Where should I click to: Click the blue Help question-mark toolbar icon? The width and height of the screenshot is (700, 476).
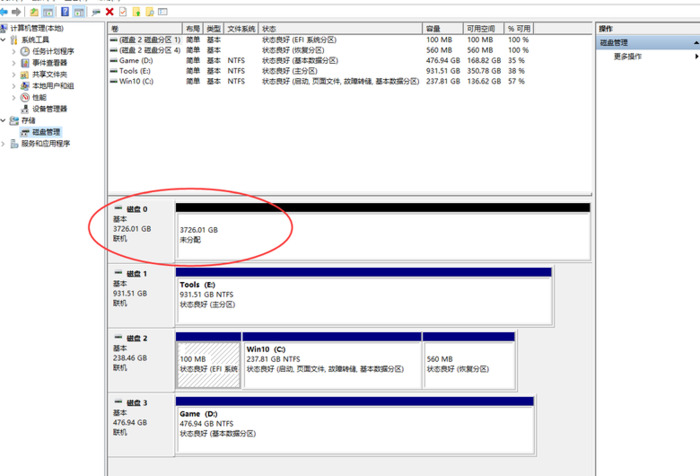(65, 11)
